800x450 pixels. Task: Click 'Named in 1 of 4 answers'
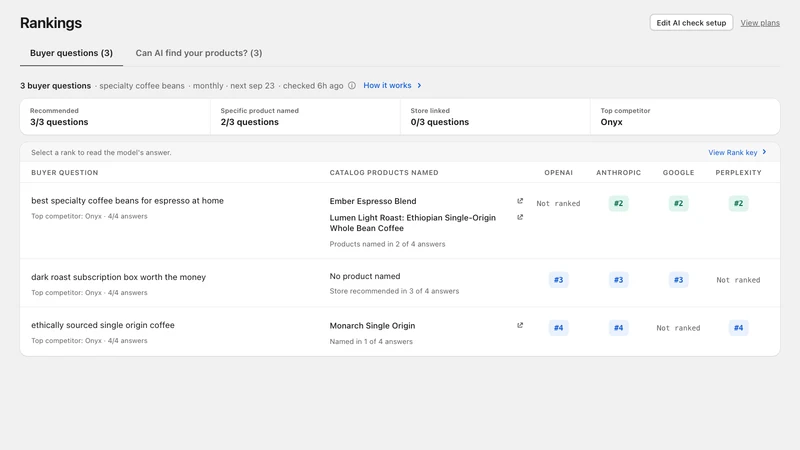click(371, 341)
